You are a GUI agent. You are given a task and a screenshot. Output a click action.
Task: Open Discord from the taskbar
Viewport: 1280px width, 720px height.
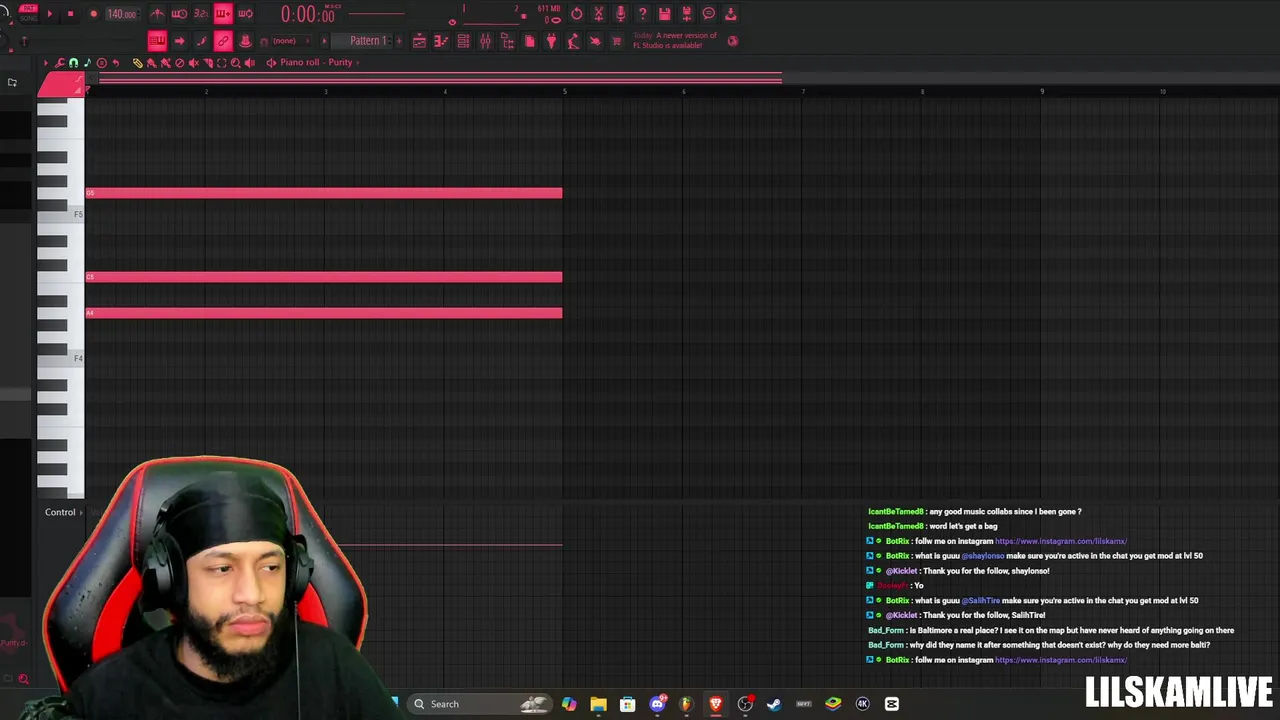[x=657, y=704]
